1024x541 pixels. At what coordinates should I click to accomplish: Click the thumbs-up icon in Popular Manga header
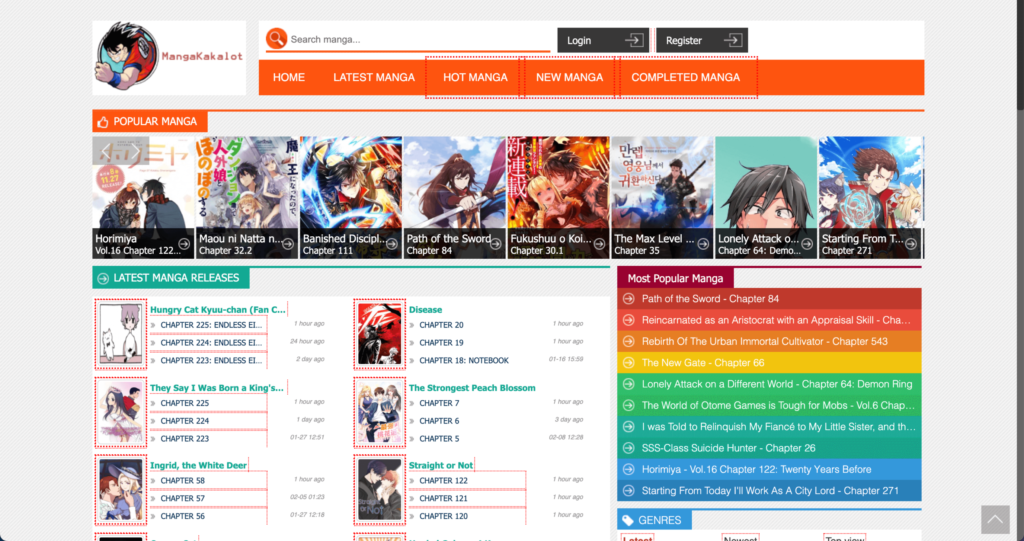click(102, 122)
